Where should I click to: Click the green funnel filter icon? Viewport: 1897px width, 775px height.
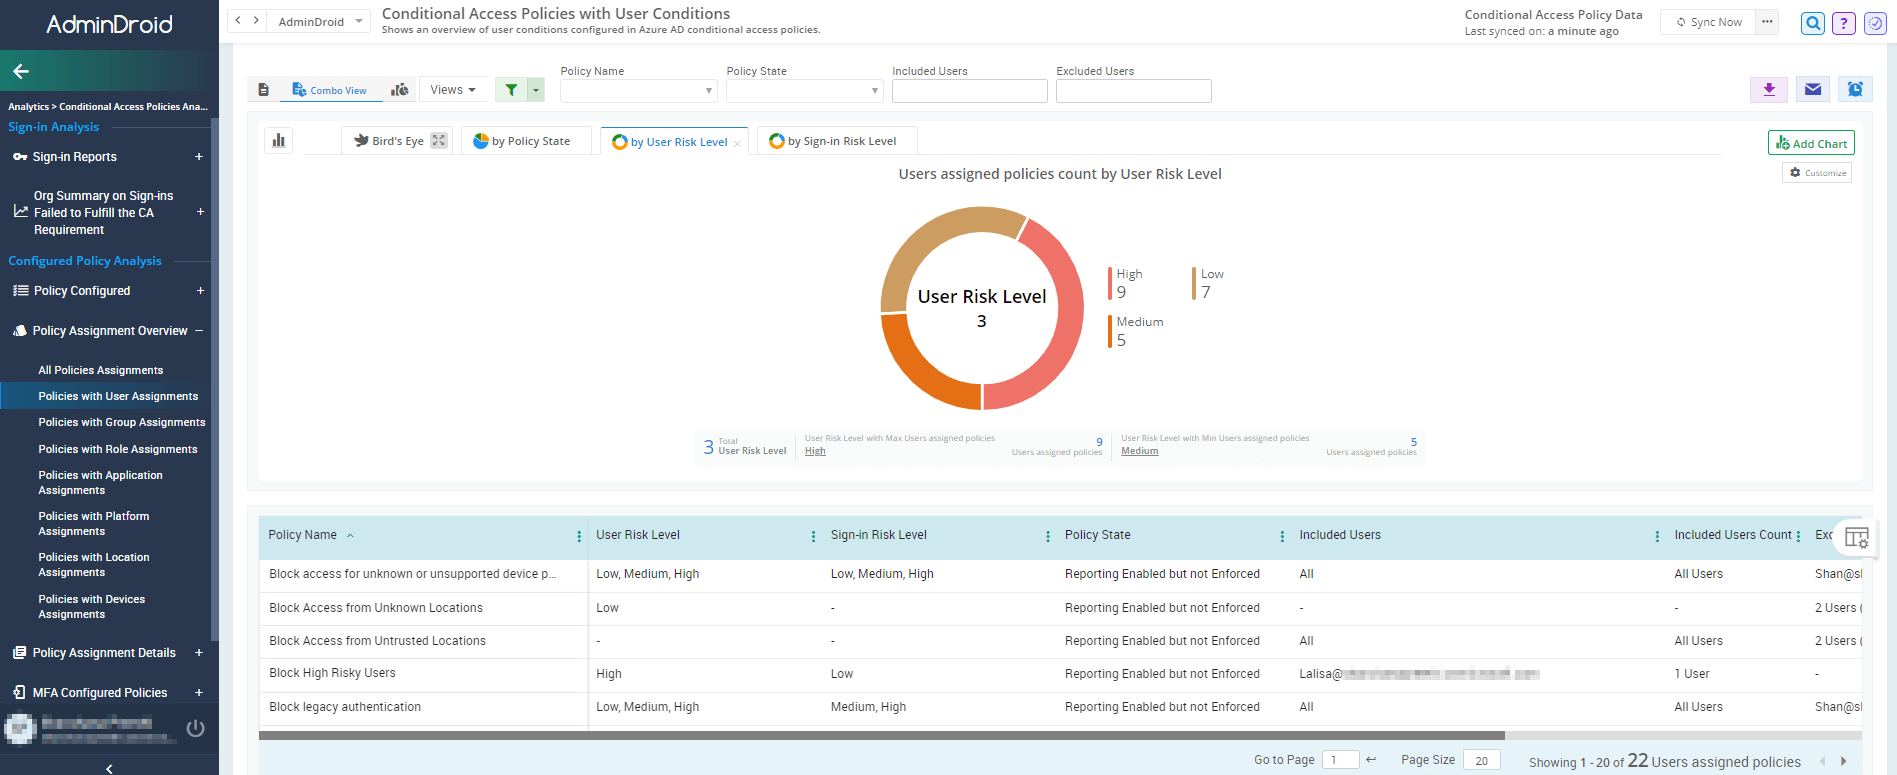pyautogui.click(x=511, y=90)
